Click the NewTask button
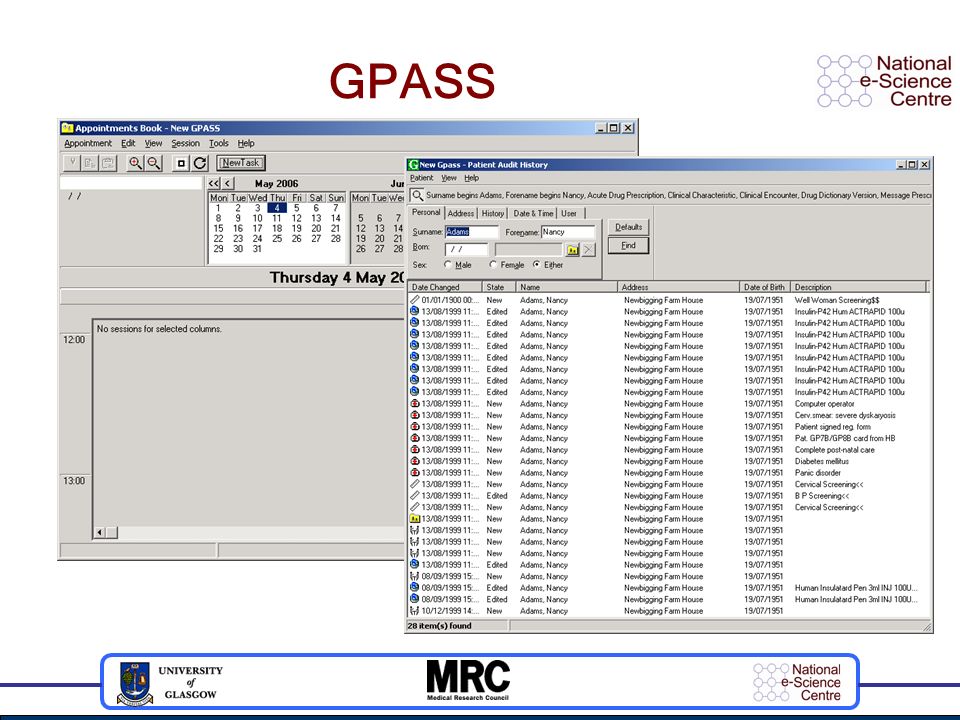 (241, 163)
